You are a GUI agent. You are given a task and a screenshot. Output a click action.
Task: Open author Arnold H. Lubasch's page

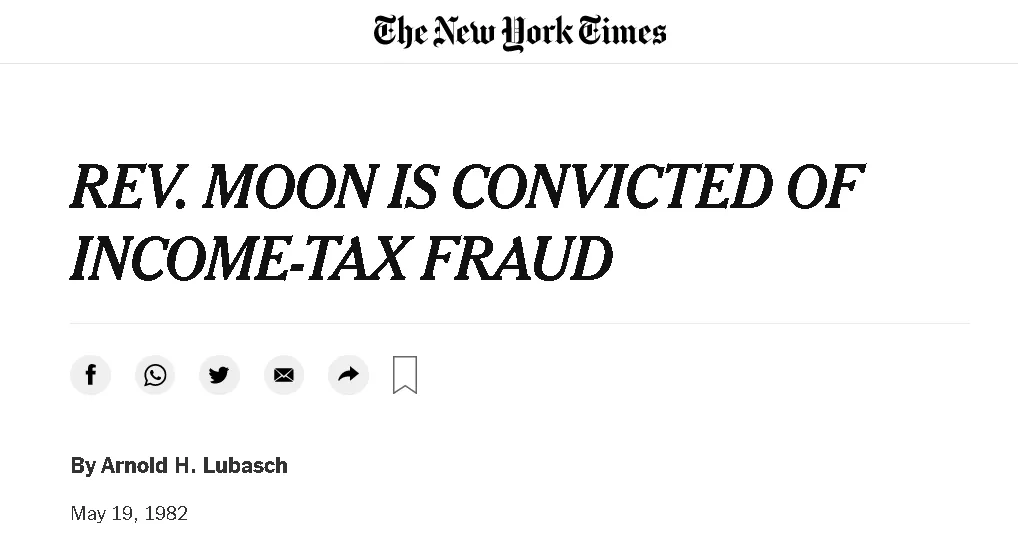[x=194, y=465]
